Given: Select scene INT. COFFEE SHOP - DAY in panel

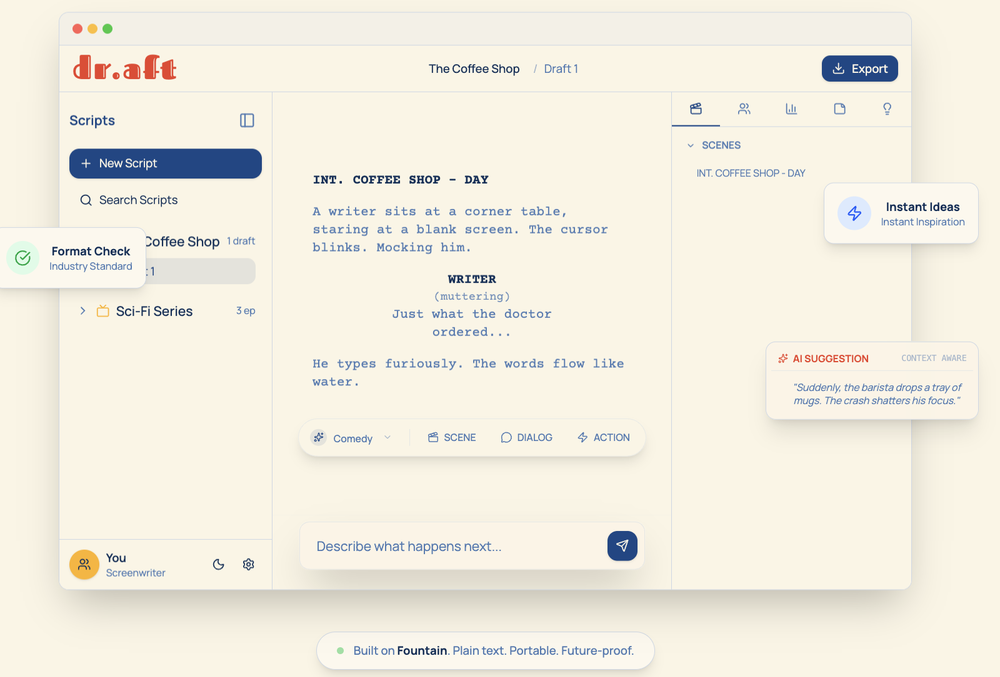Looking at the screenshot, I should click(751, 173).
